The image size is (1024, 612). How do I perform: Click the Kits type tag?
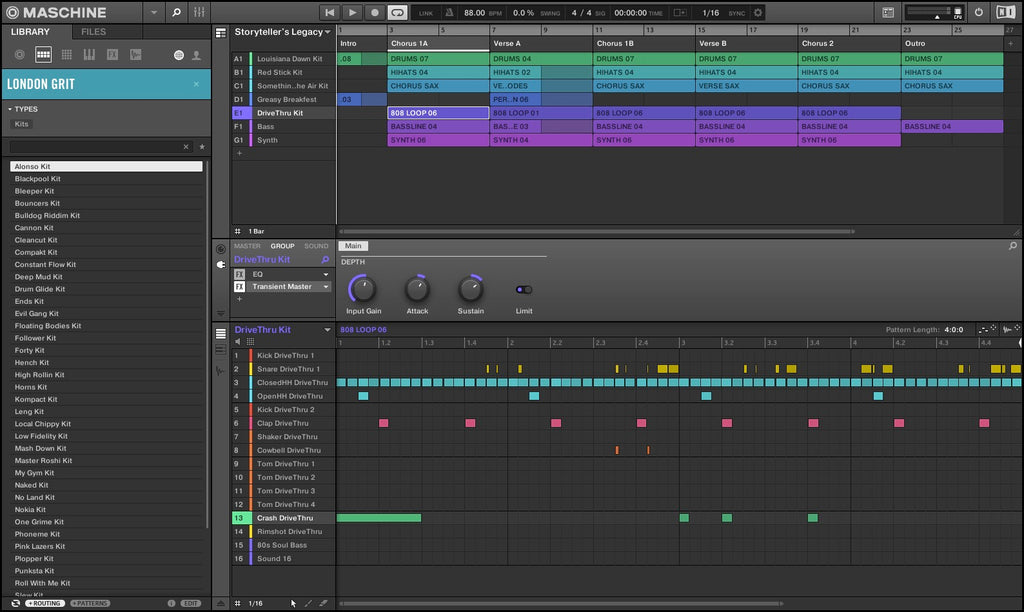click(21, 124)
